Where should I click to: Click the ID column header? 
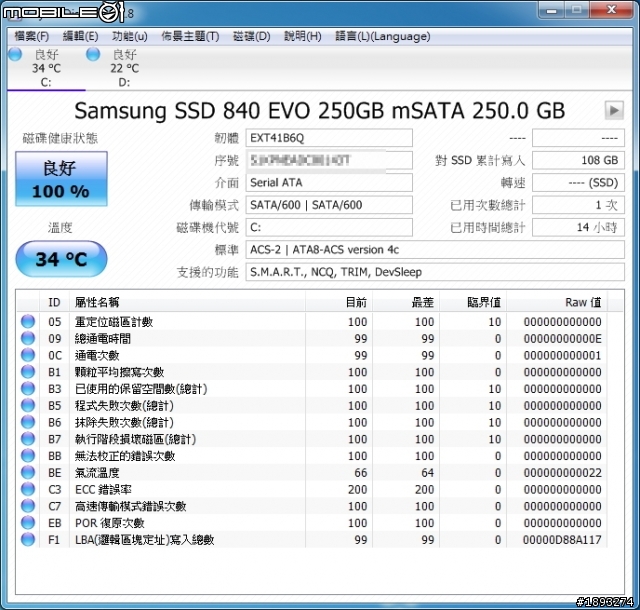click(54, 303)
